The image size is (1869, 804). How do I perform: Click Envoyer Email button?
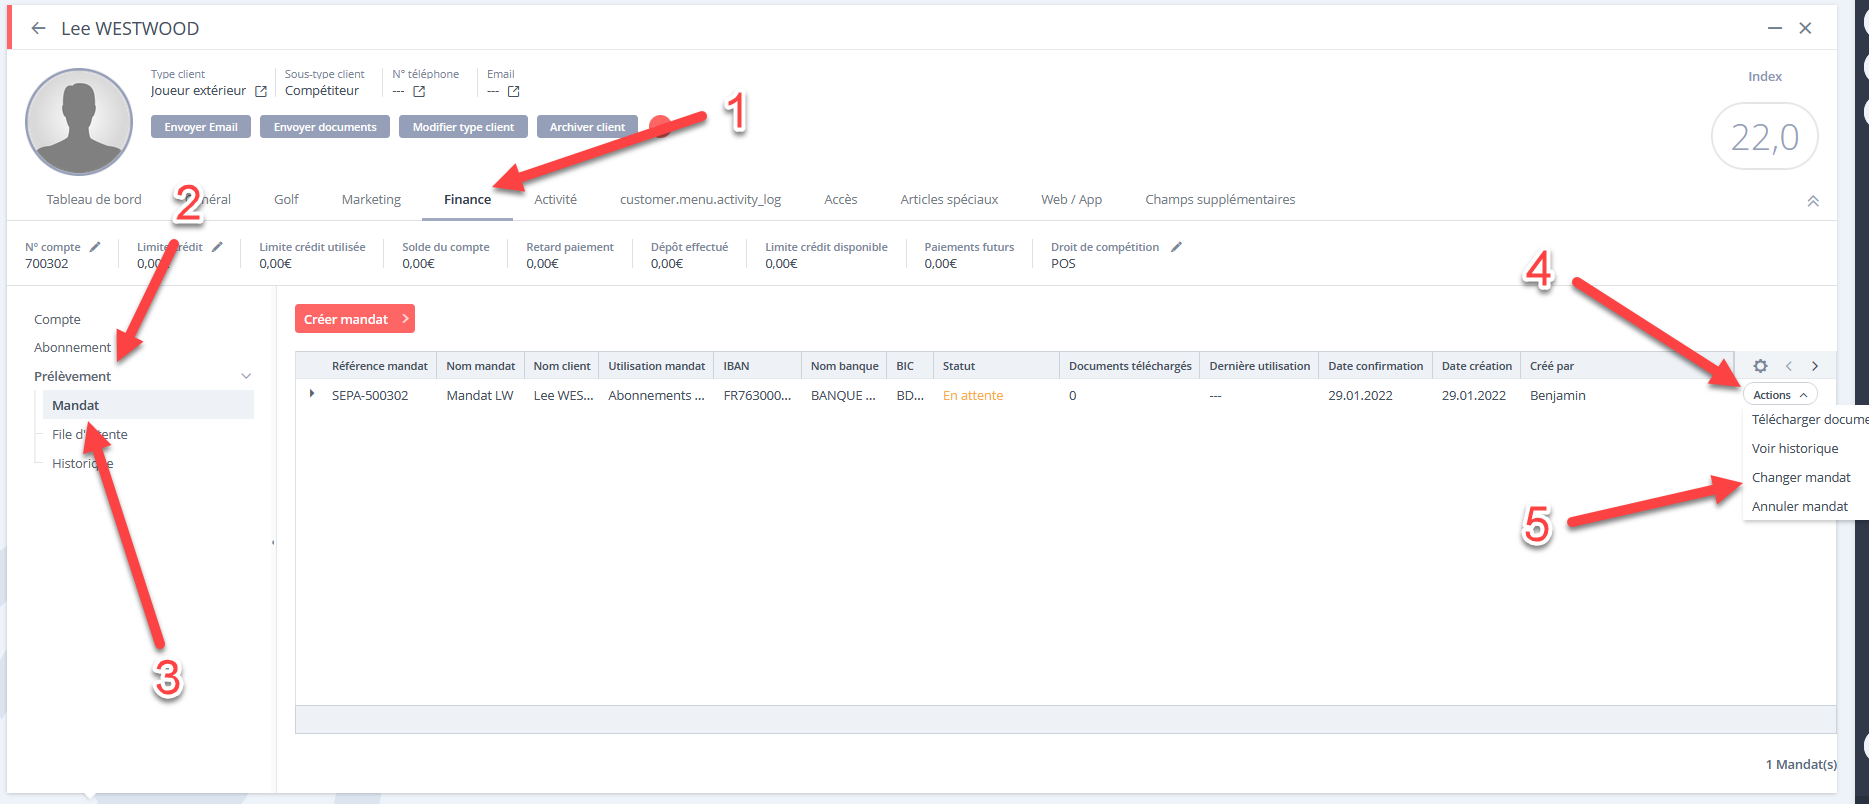[201, 127]
